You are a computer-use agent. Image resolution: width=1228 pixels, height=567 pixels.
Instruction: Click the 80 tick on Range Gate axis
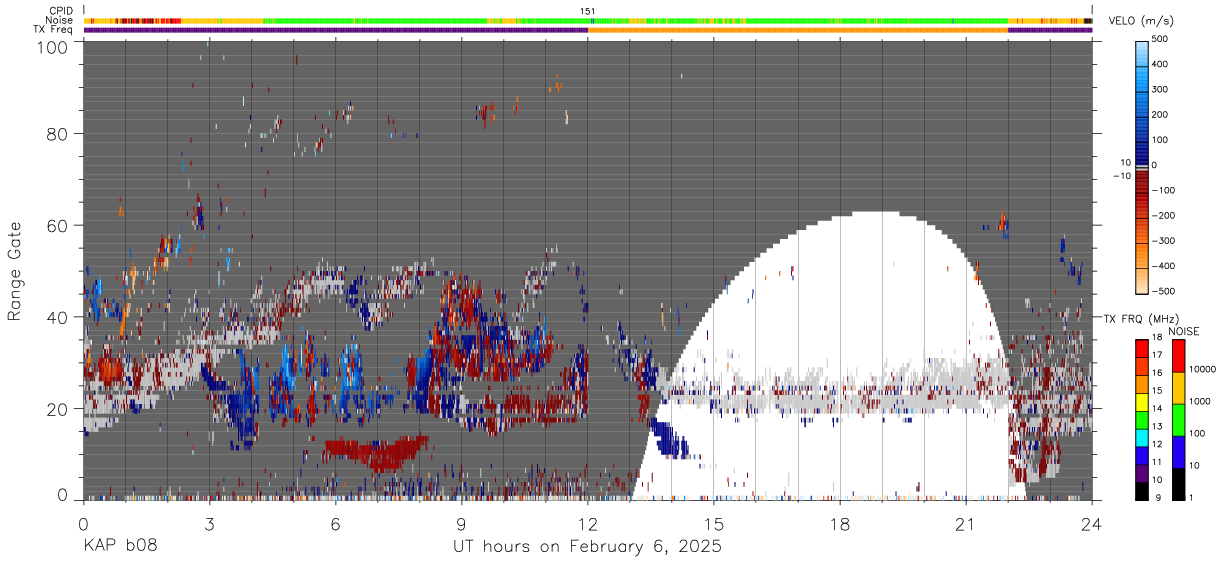57,133
